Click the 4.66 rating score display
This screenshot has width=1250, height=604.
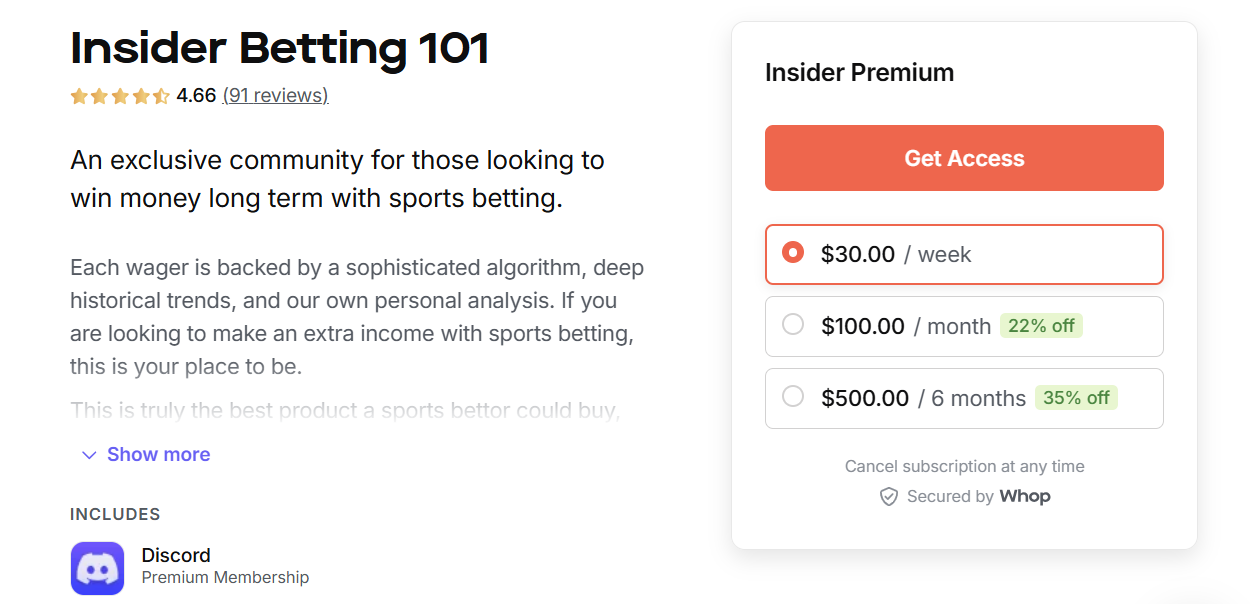[194, 95]
